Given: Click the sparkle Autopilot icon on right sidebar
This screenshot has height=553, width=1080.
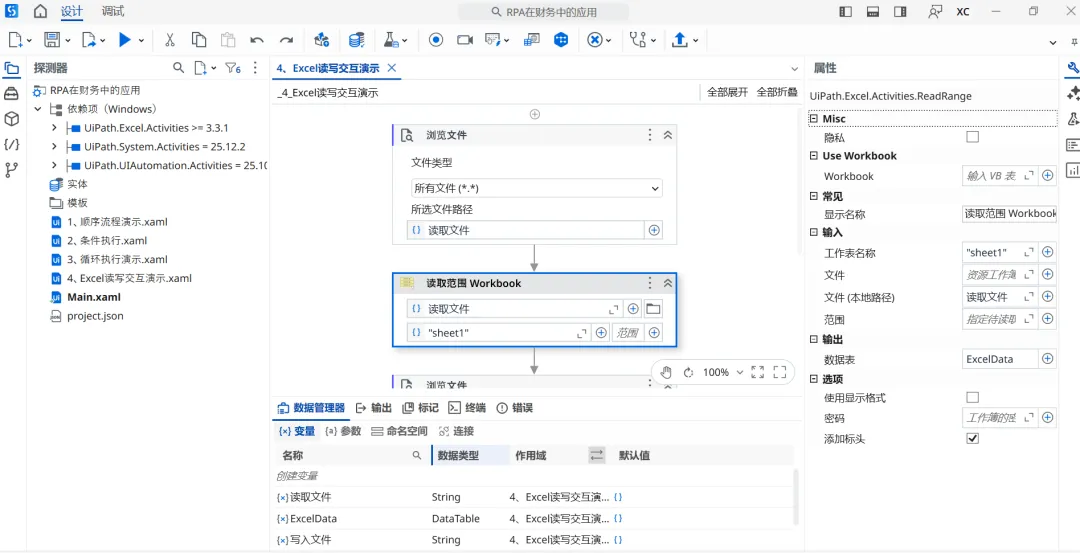Looking at the screenshot, I should coord(1072,94).
